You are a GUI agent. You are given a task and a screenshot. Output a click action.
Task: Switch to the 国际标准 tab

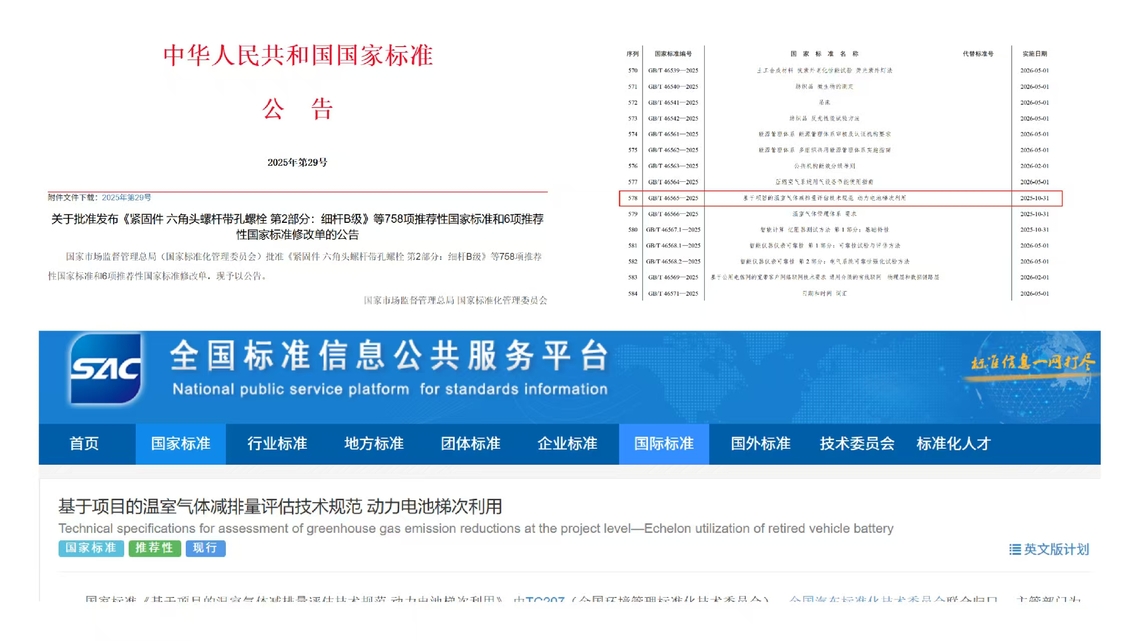[x=663, y=444]
